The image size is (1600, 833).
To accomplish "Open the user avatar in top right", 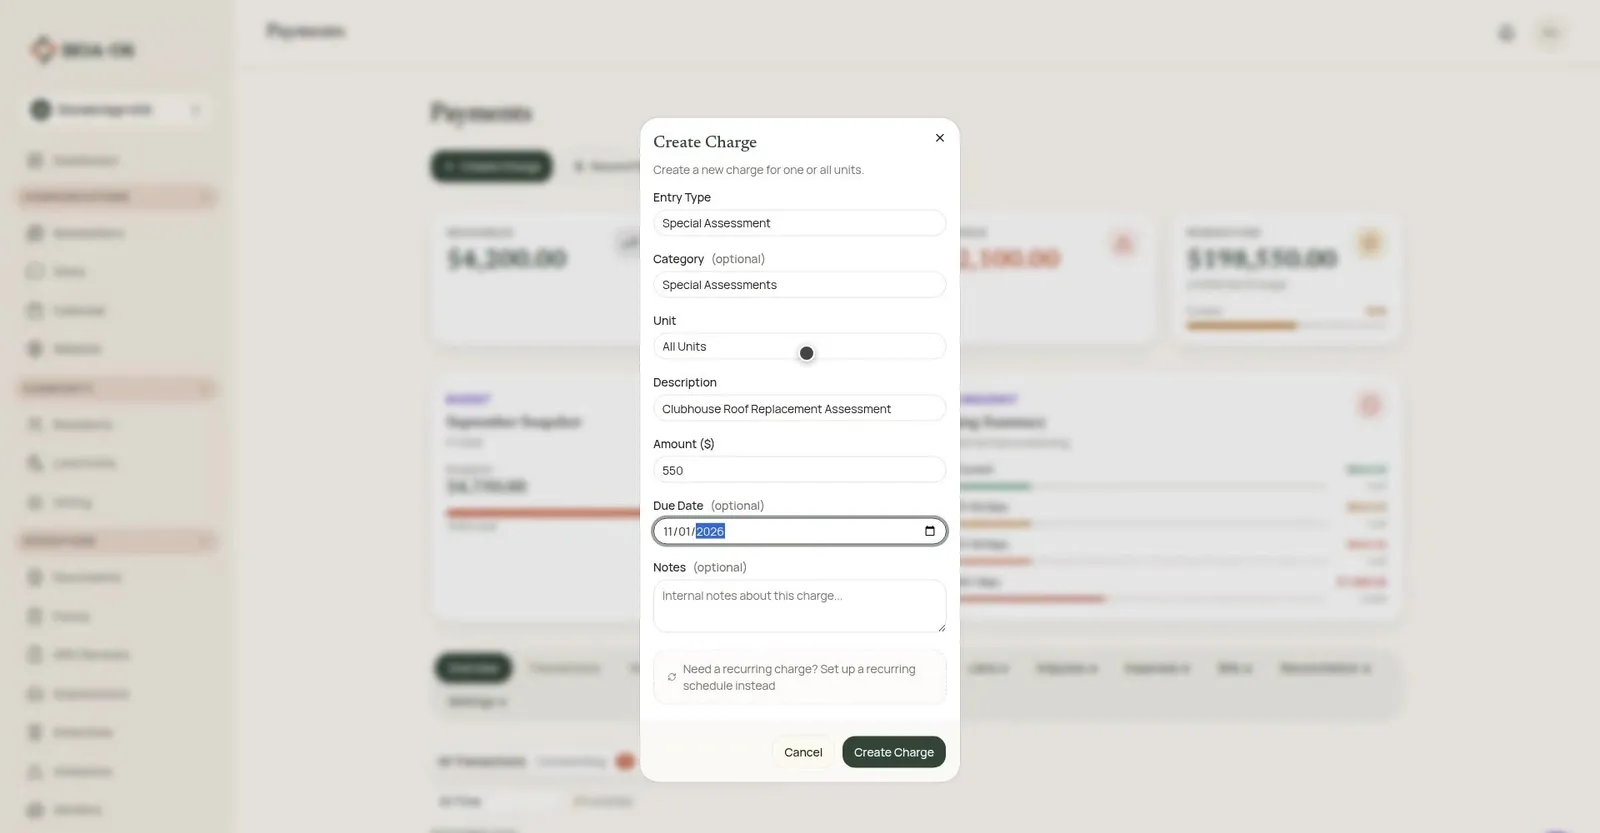I will tap(1550, 33).
